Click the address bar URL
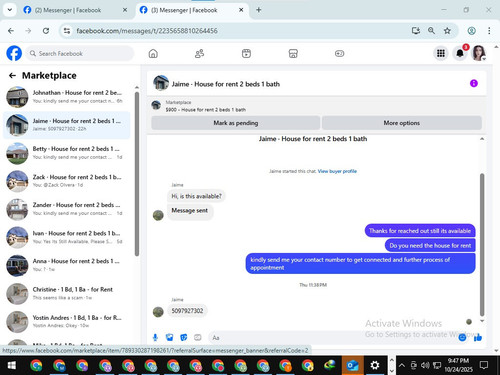Screen dimensions: 500x375 pyautogui.click(x=147, y=31)
